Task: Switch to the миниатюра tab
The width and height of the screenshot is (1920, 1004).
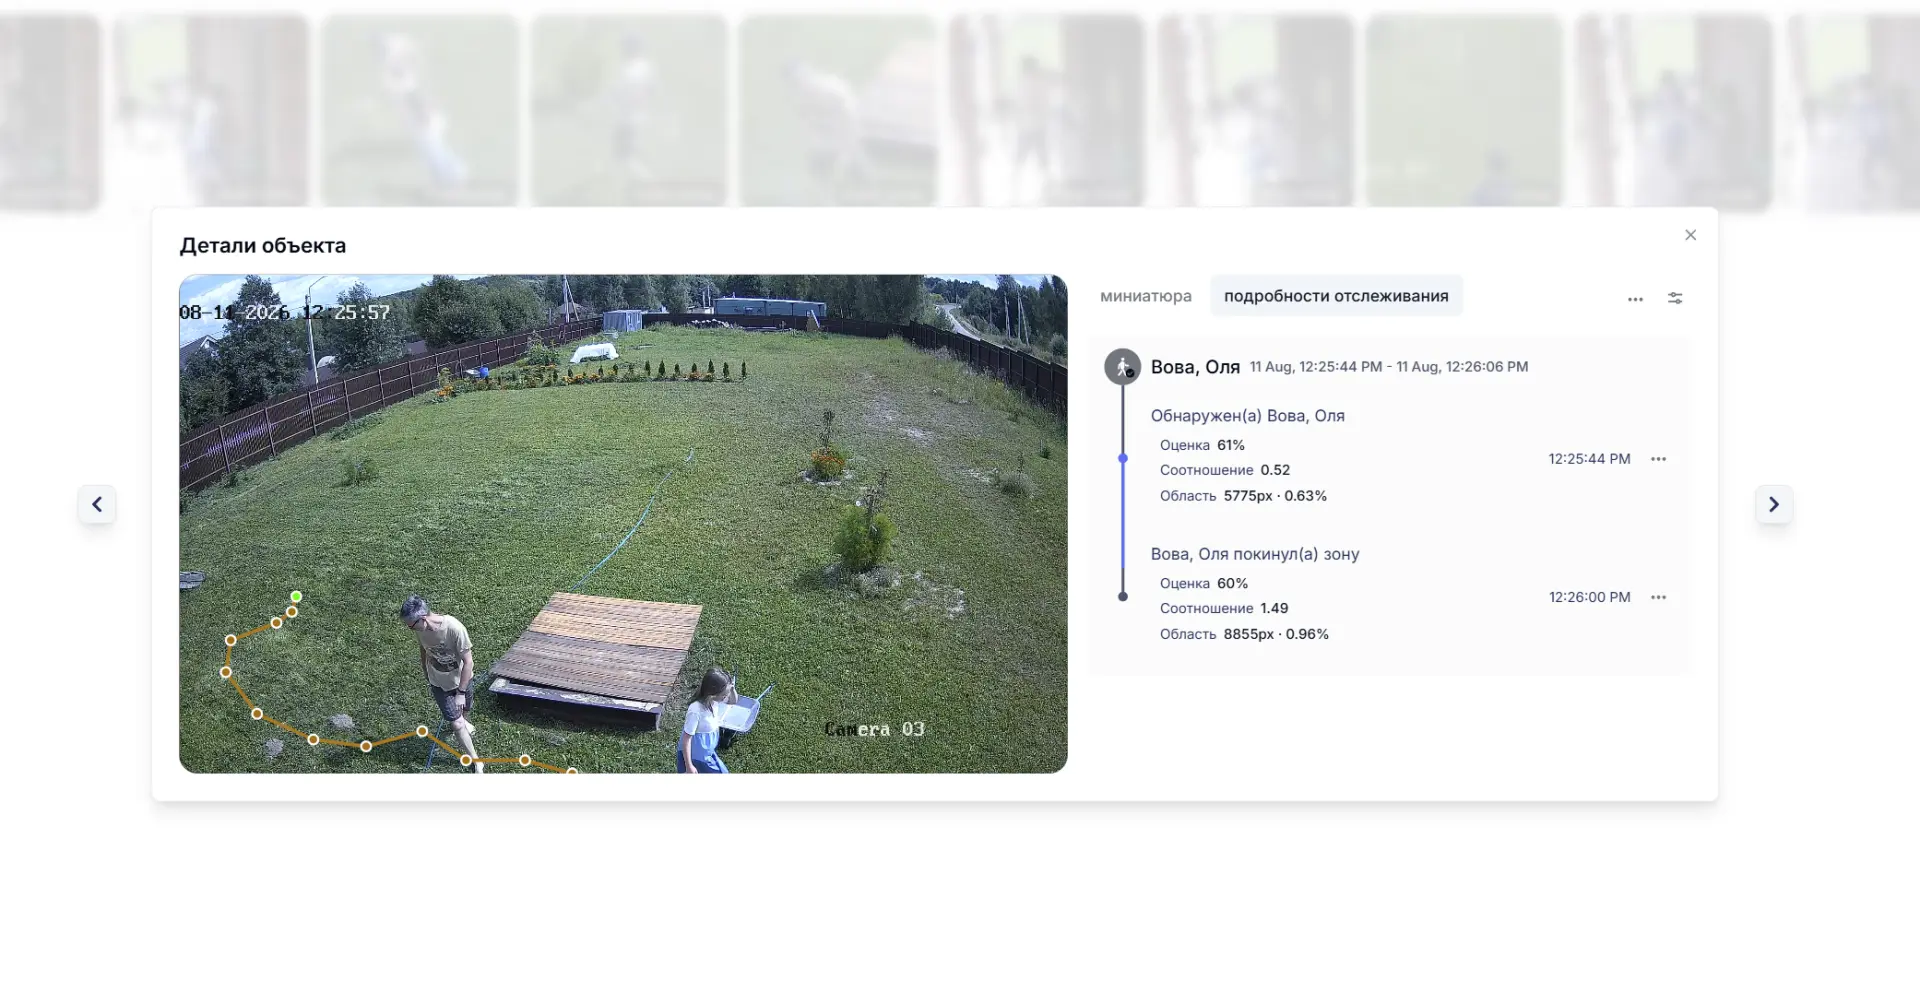Action: (1146, 296)
